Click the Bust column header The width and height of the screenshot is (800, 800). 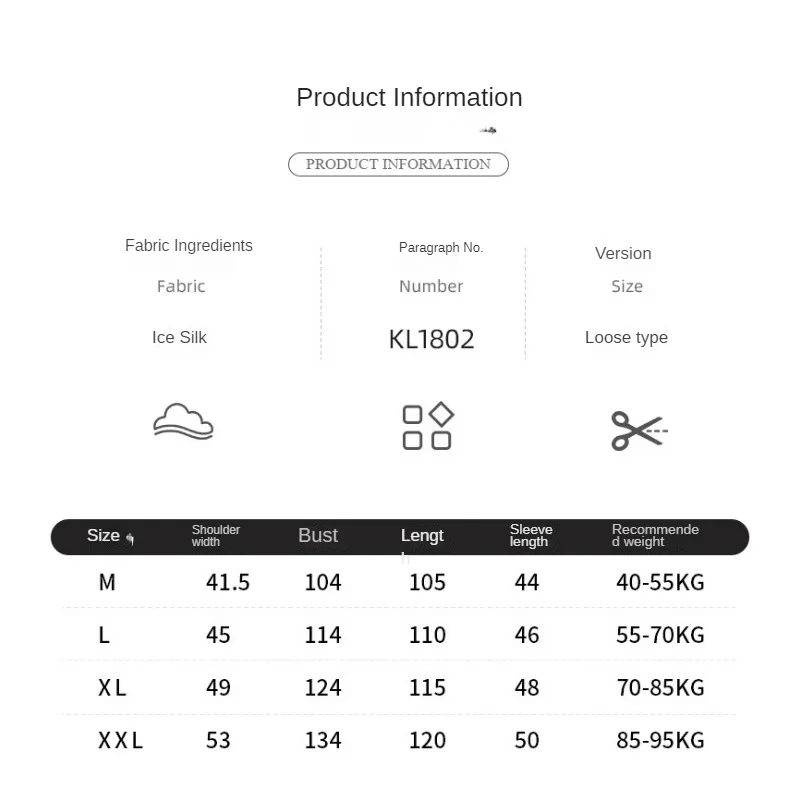[x=318, y=536]
